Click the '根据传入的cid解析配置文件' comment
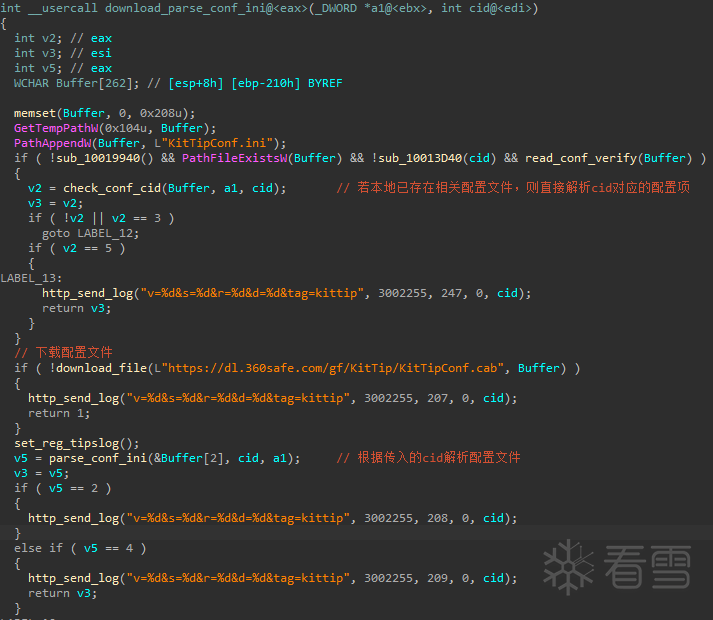The height and width of the screenshot is (620, 713). click(x=428, y=458)
